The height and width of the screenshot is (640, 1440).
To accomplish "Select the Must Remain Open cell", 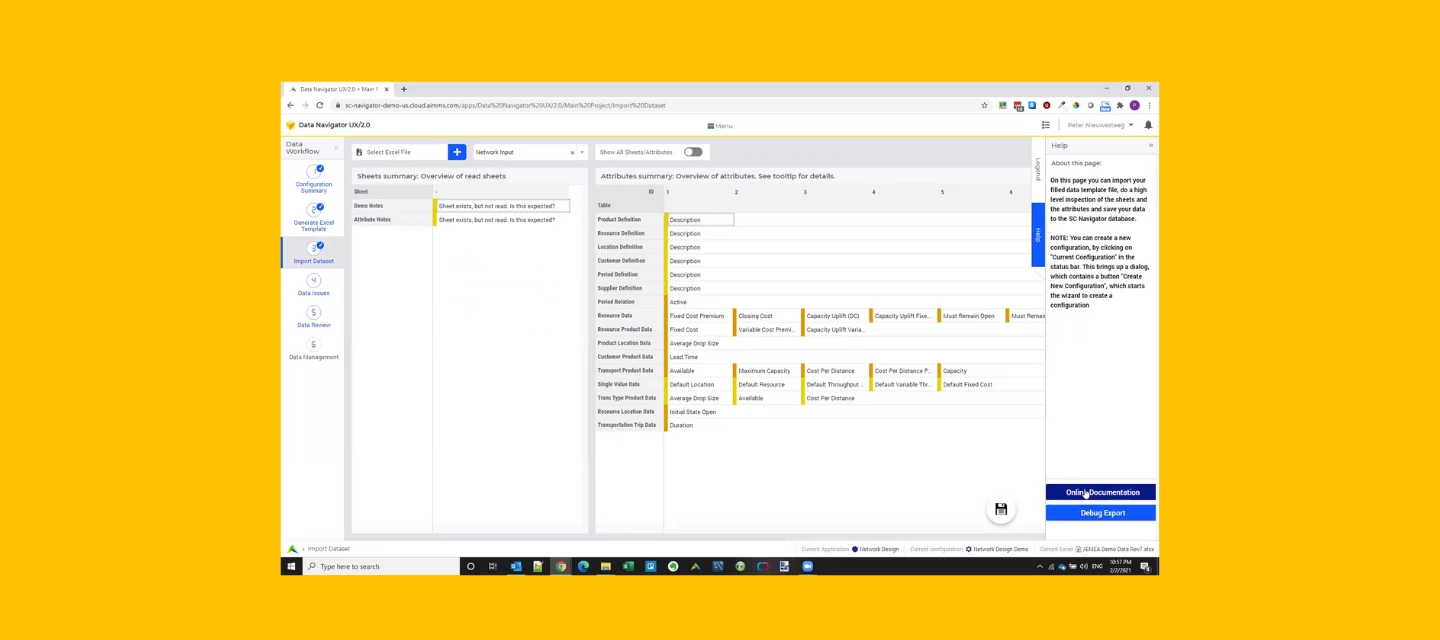I will (973, 315).
